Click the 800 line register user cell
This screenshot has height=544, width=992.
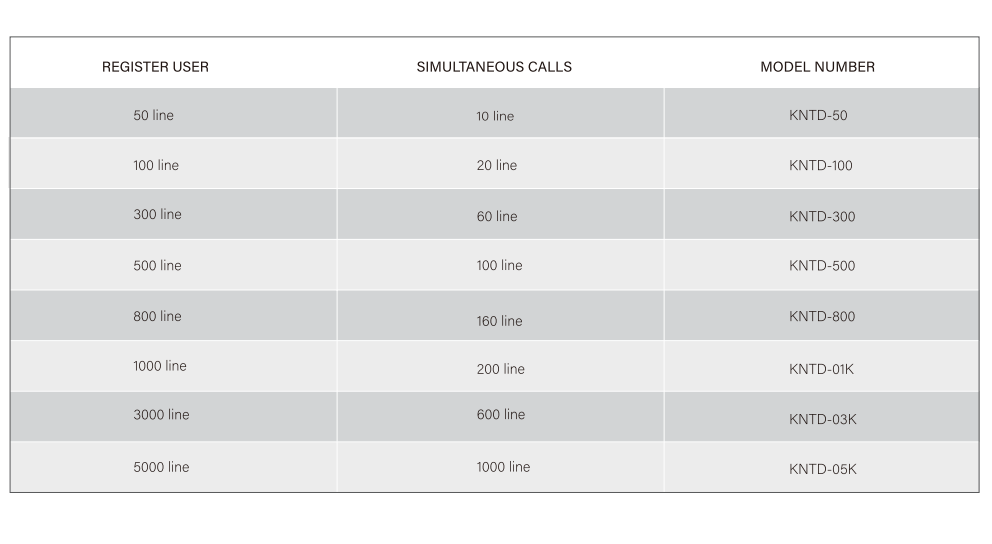[x=157, y=316]
